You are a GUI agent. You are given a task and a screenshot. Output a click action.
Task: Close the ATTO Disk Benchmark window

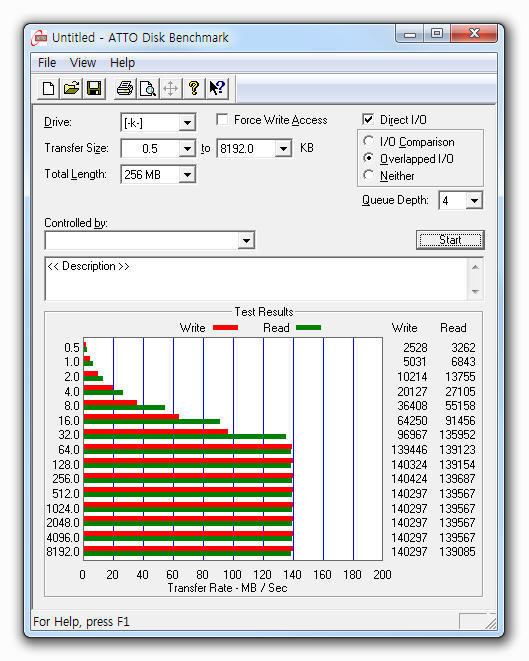pyautogui.click(x=474, y=34)
